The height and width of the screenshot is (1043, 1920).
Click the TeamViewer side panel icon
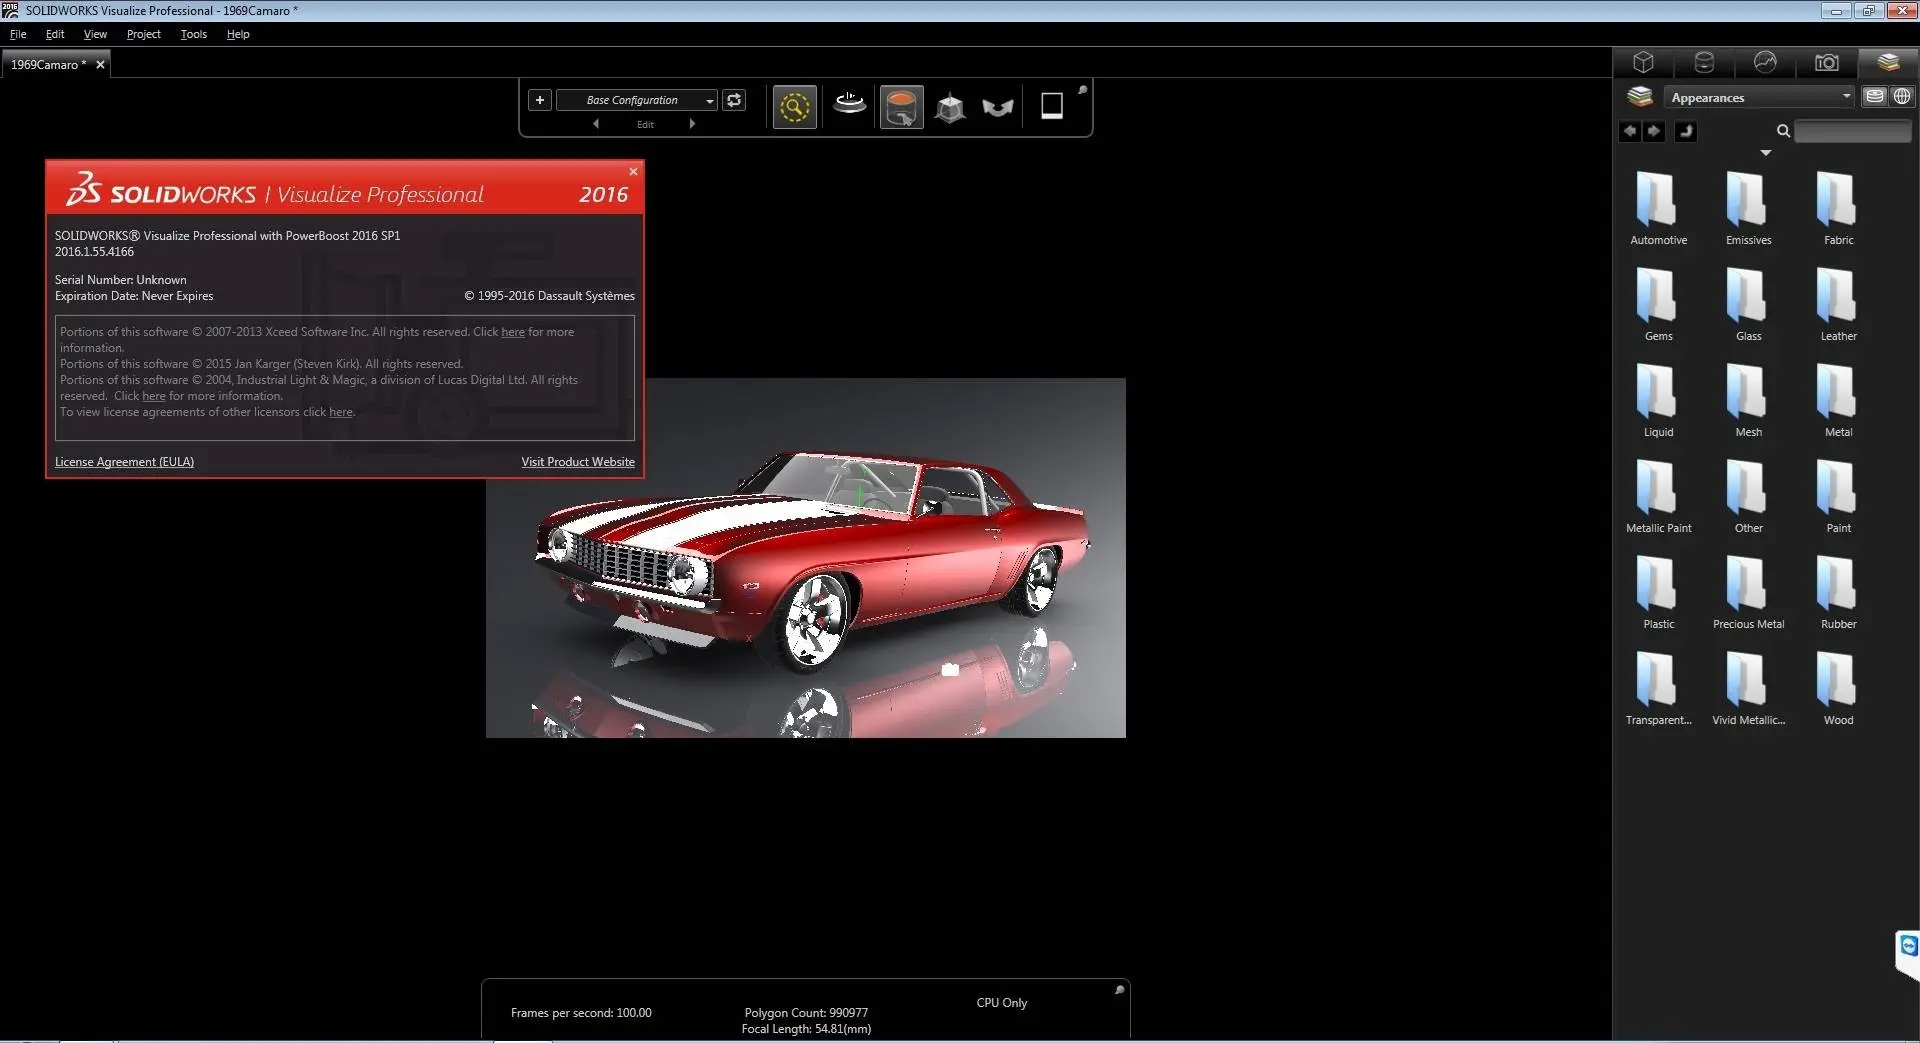(x=1908, y=946)
